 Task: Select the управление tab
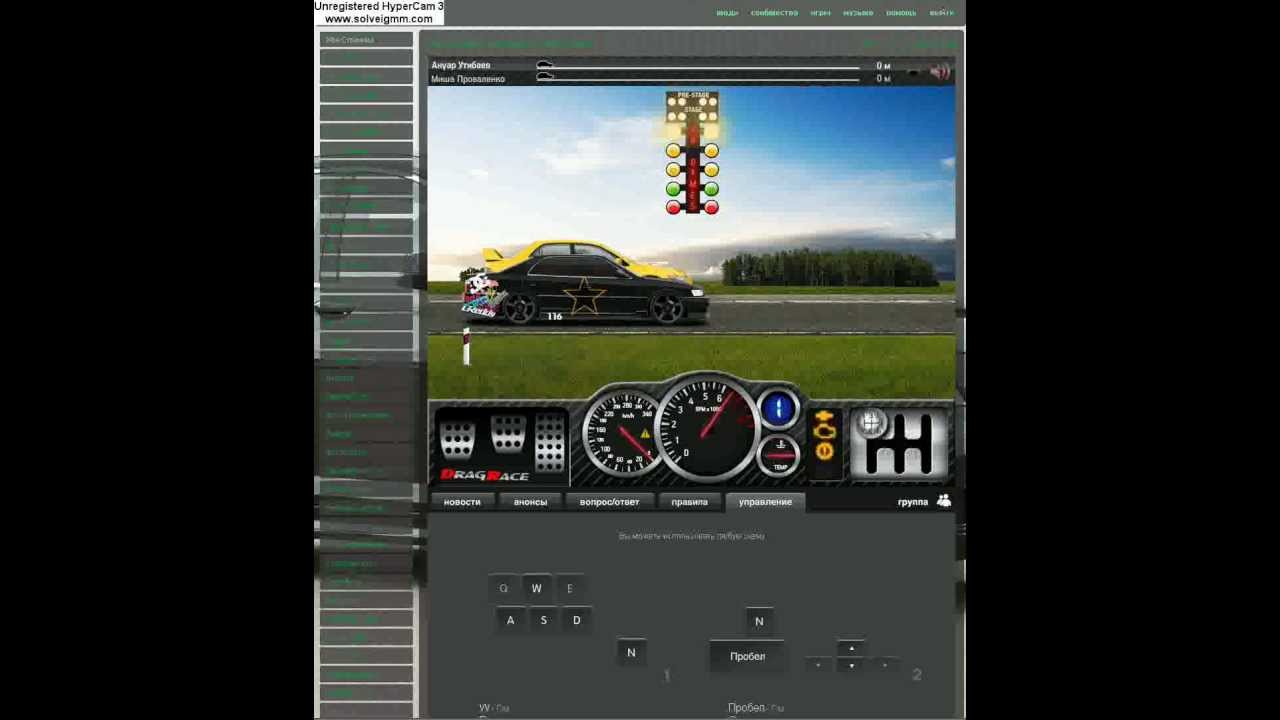[765, 502]
